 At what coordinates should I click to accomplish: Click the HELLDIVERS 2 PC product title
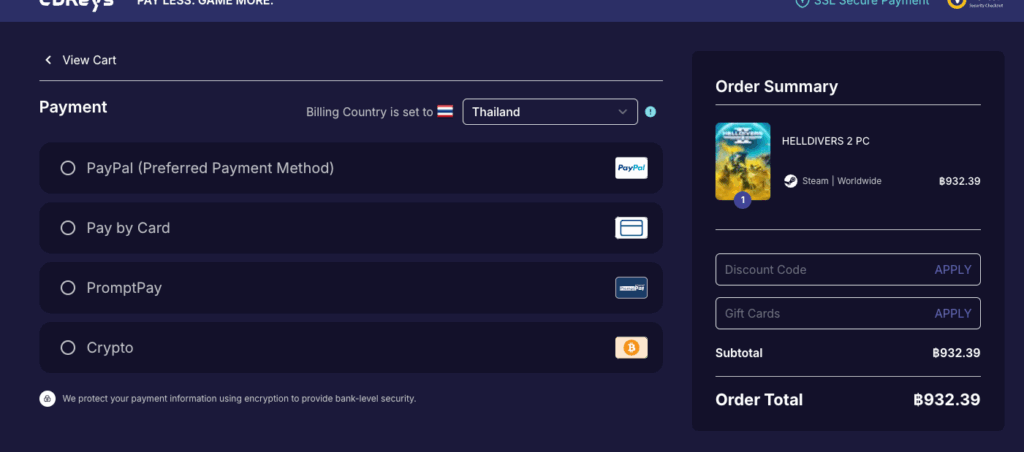pos(825,141)
